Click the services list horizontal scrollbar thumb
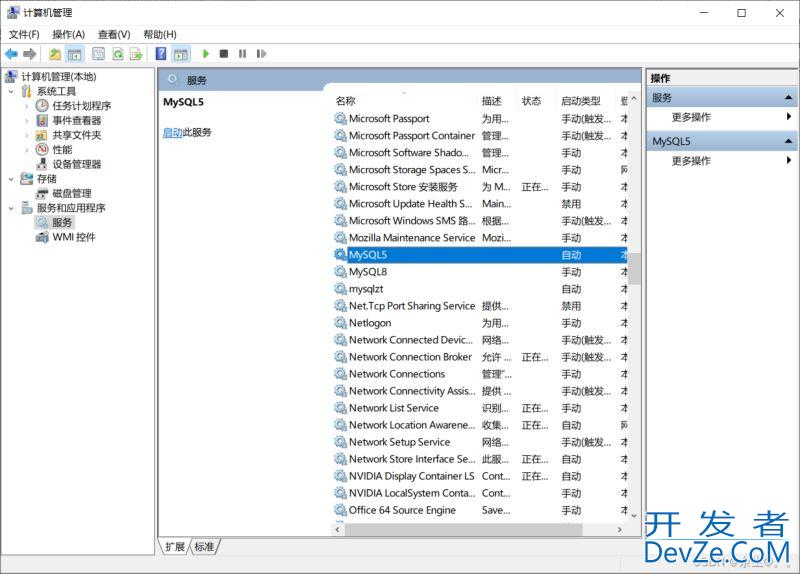The width and height of the screenshot is (800, 574). pos(463,530)
